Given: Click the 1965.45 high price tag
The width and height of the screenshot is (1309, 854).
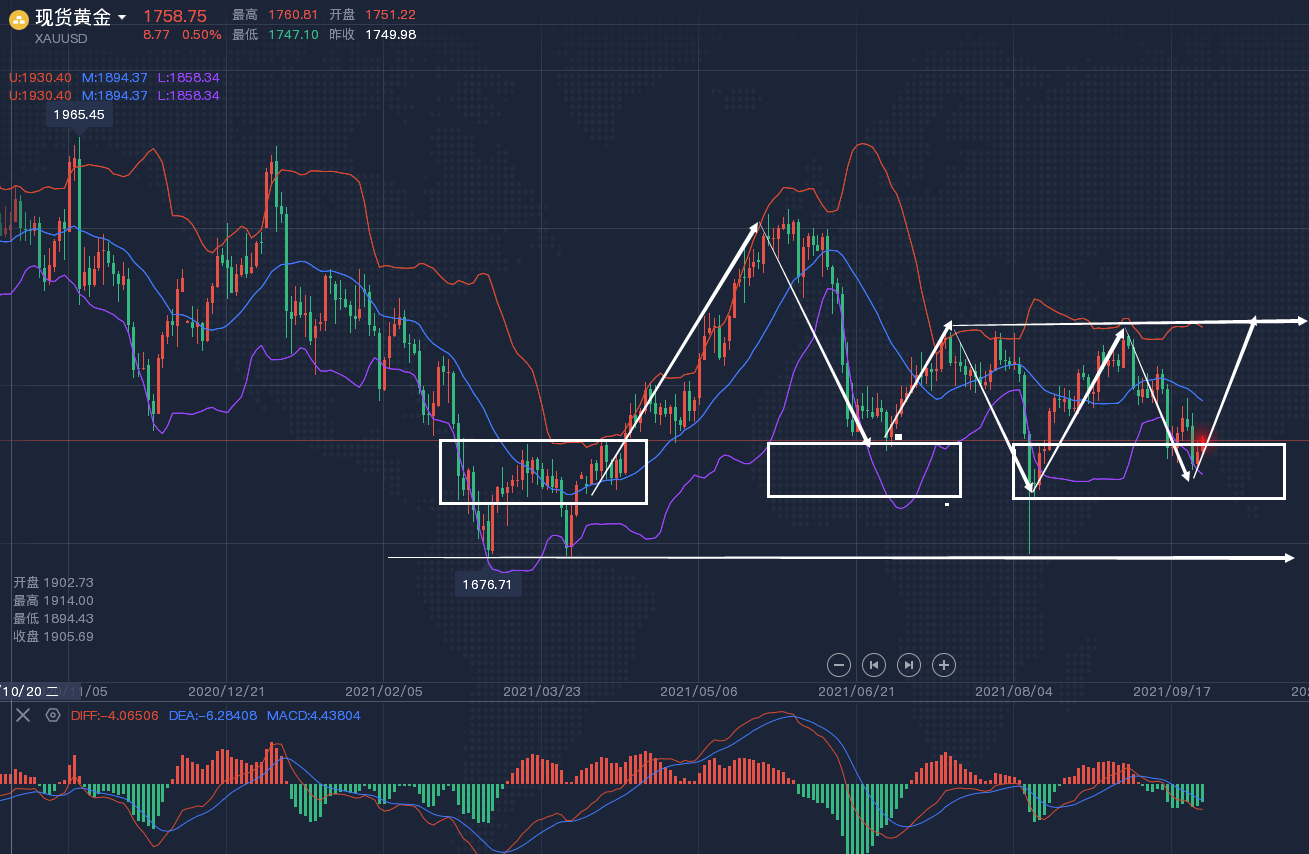Looking at the screenshot, I should coord(79,115).
